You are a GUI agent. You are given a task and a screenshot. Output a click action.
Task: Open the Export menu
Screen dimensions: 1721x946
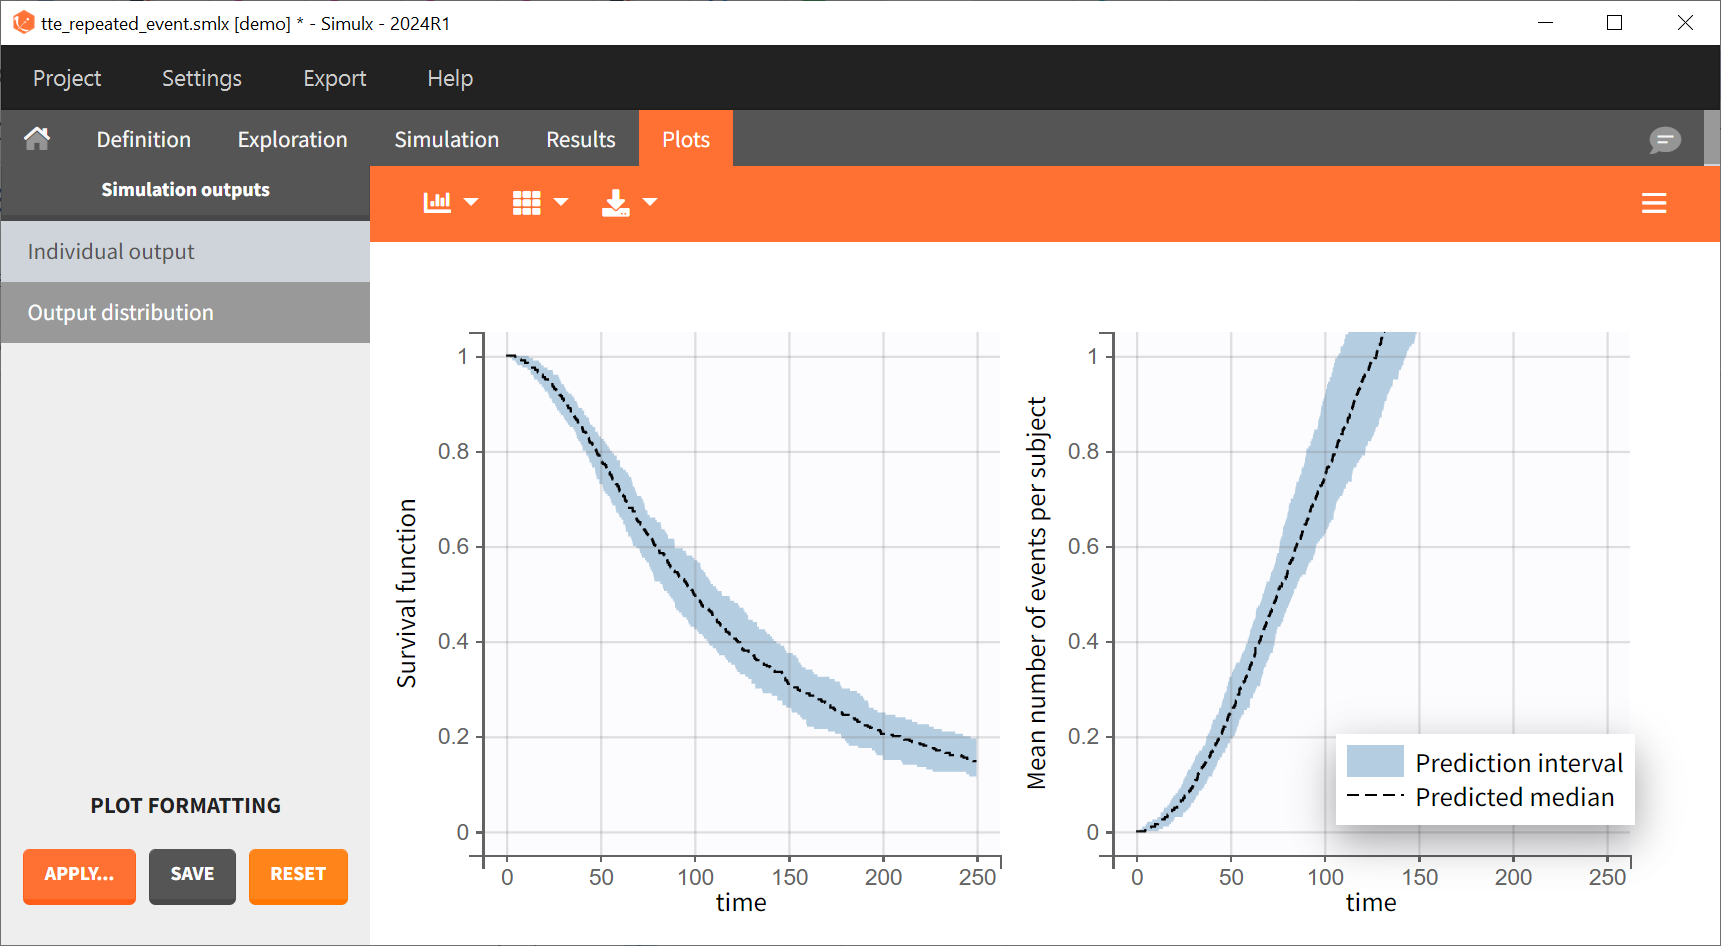(334, 78)
